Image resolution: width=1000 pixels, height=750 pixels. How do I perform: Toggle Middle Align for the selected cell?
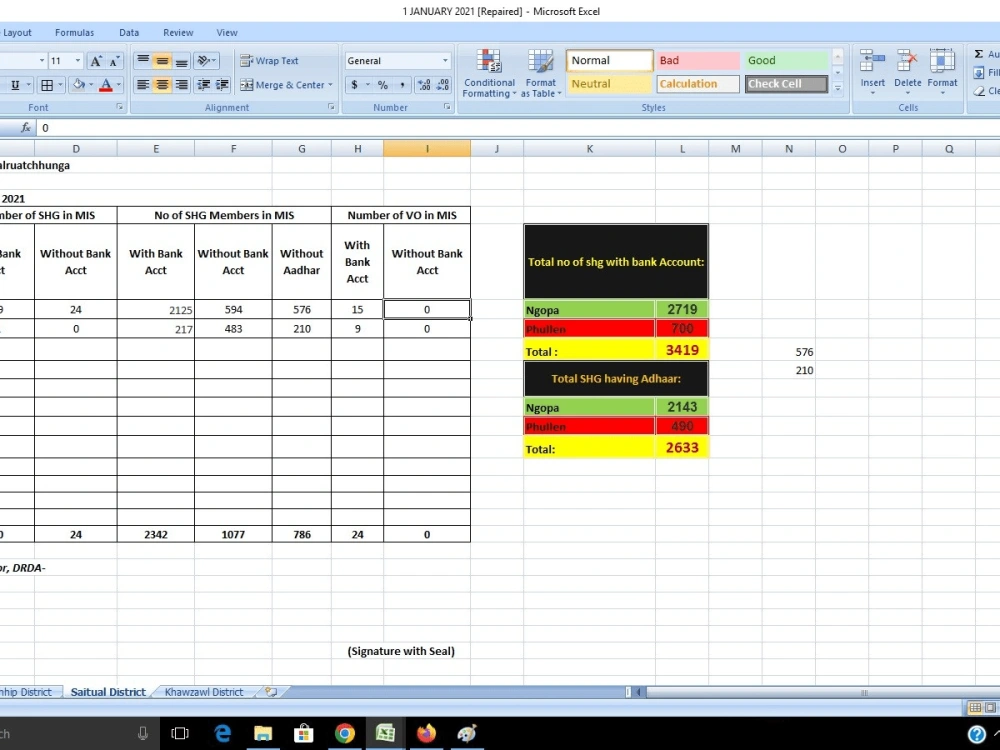[x=162, y=61]
